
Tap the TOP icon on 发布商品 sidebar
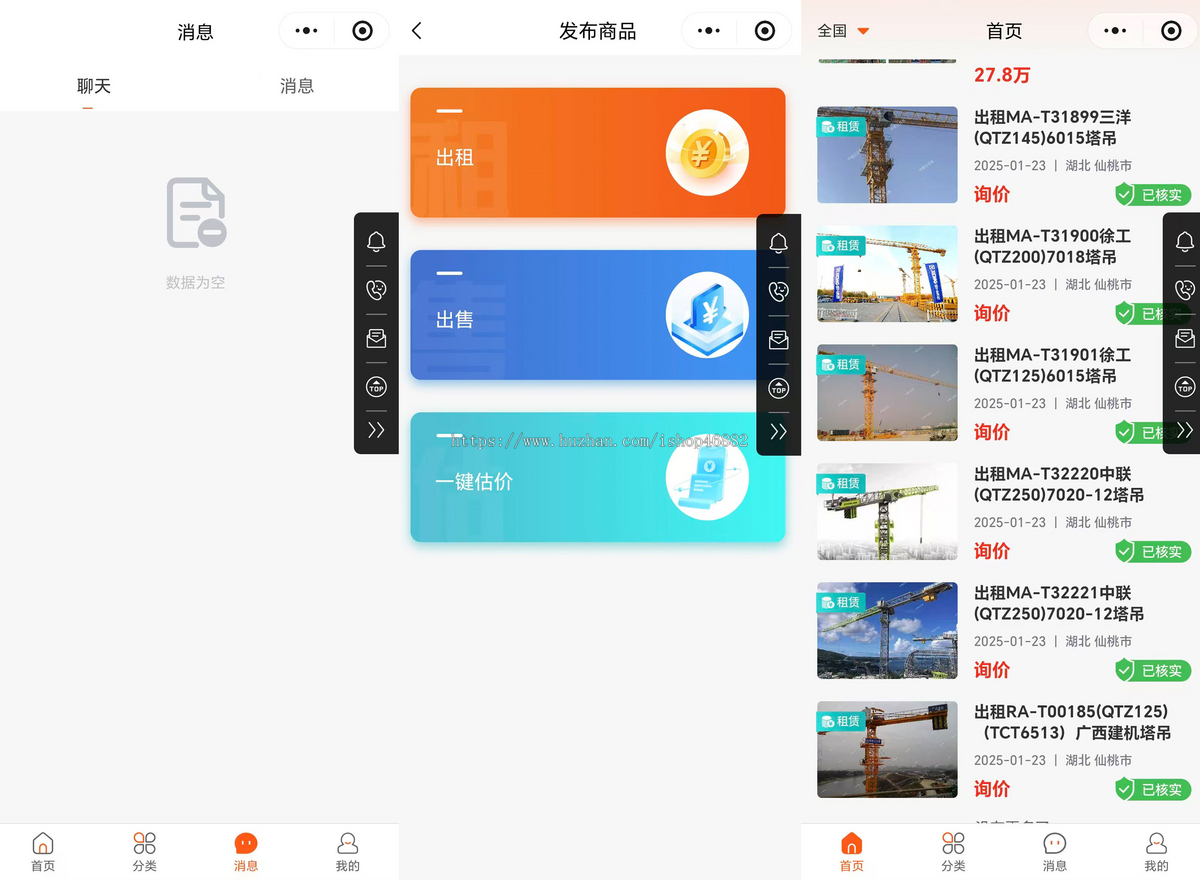click(x=778, y=388)
